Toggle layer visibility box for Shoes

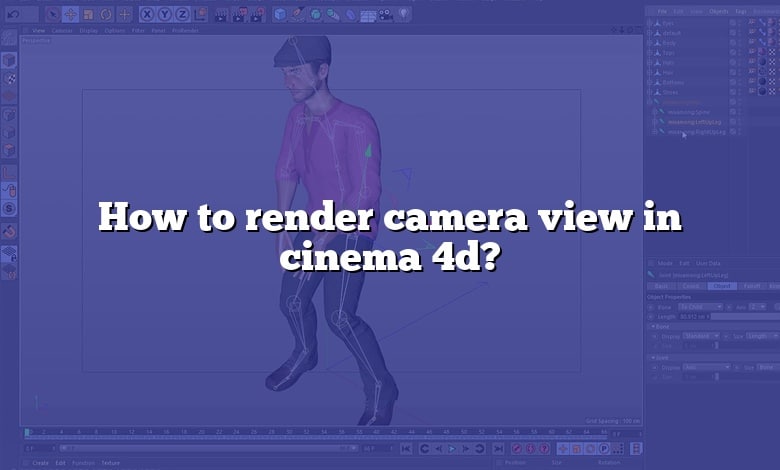733,92
